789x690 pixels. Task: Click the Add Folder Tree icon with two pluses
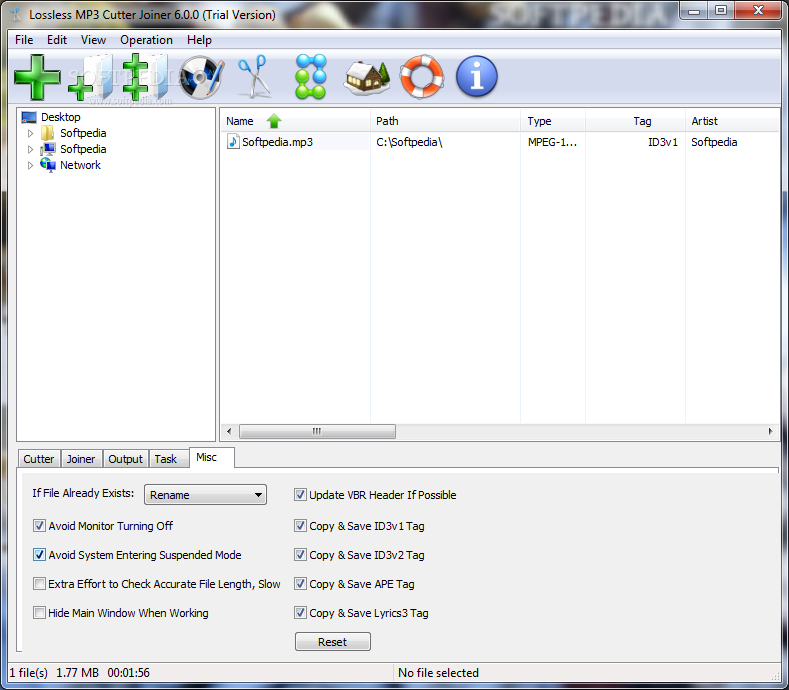tap(145, 77)
